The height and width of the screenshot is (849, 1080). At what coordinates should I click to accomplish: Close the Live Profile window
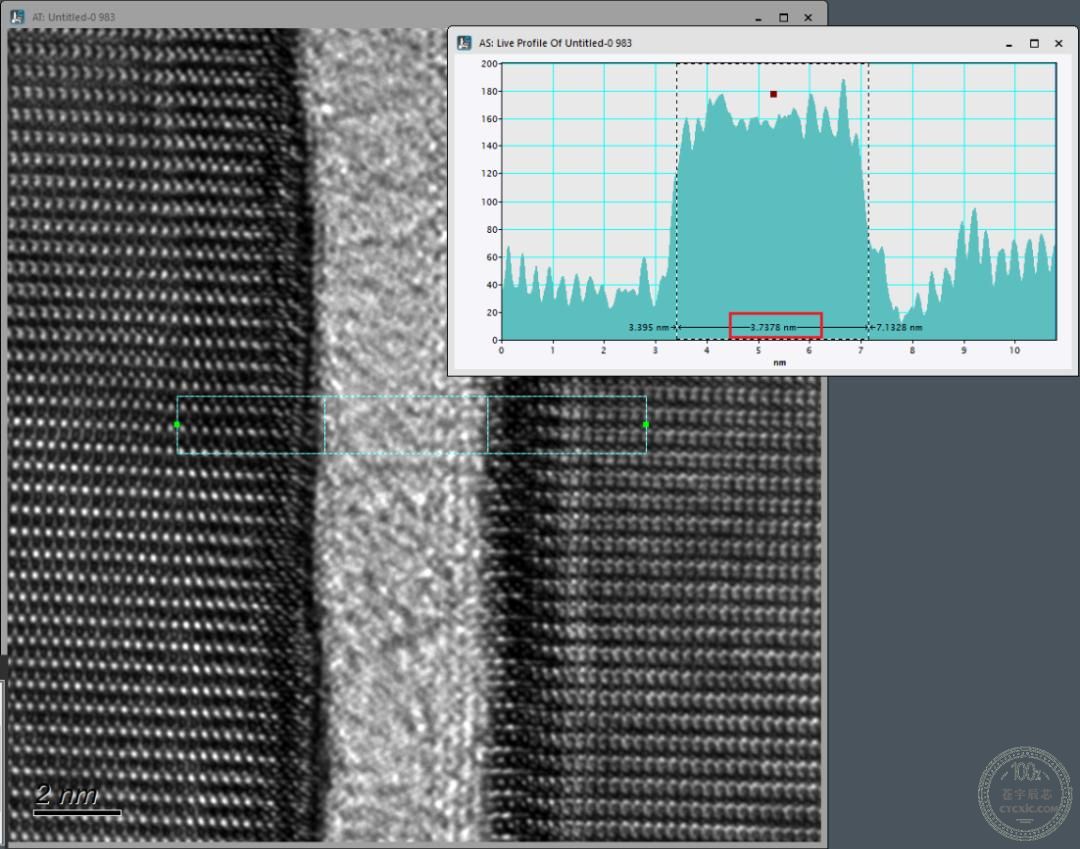point(1059,43)
